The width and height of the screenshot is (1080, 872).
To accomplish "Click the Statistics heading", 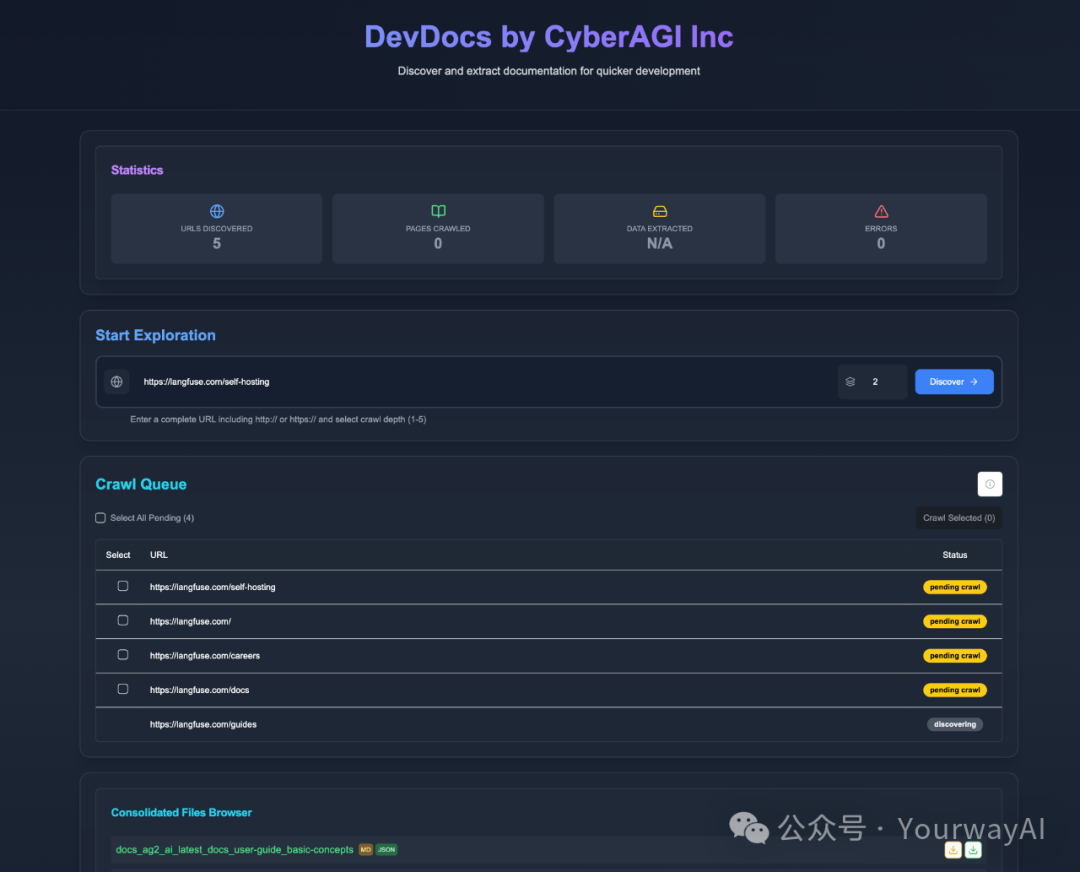I will (x=137, y=170).
